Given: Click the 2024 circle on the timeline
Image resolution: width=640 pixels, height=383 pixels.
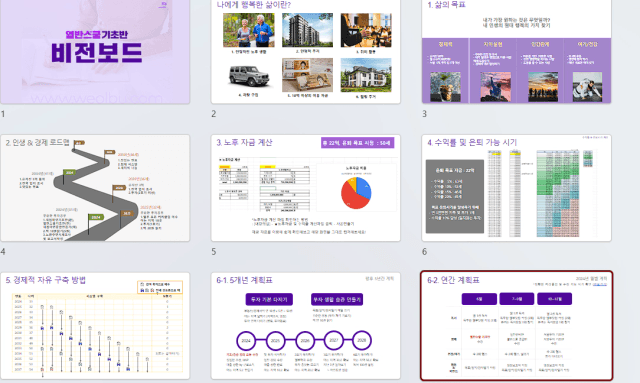Looking at the screenshot, I should (x=246, y=341).
